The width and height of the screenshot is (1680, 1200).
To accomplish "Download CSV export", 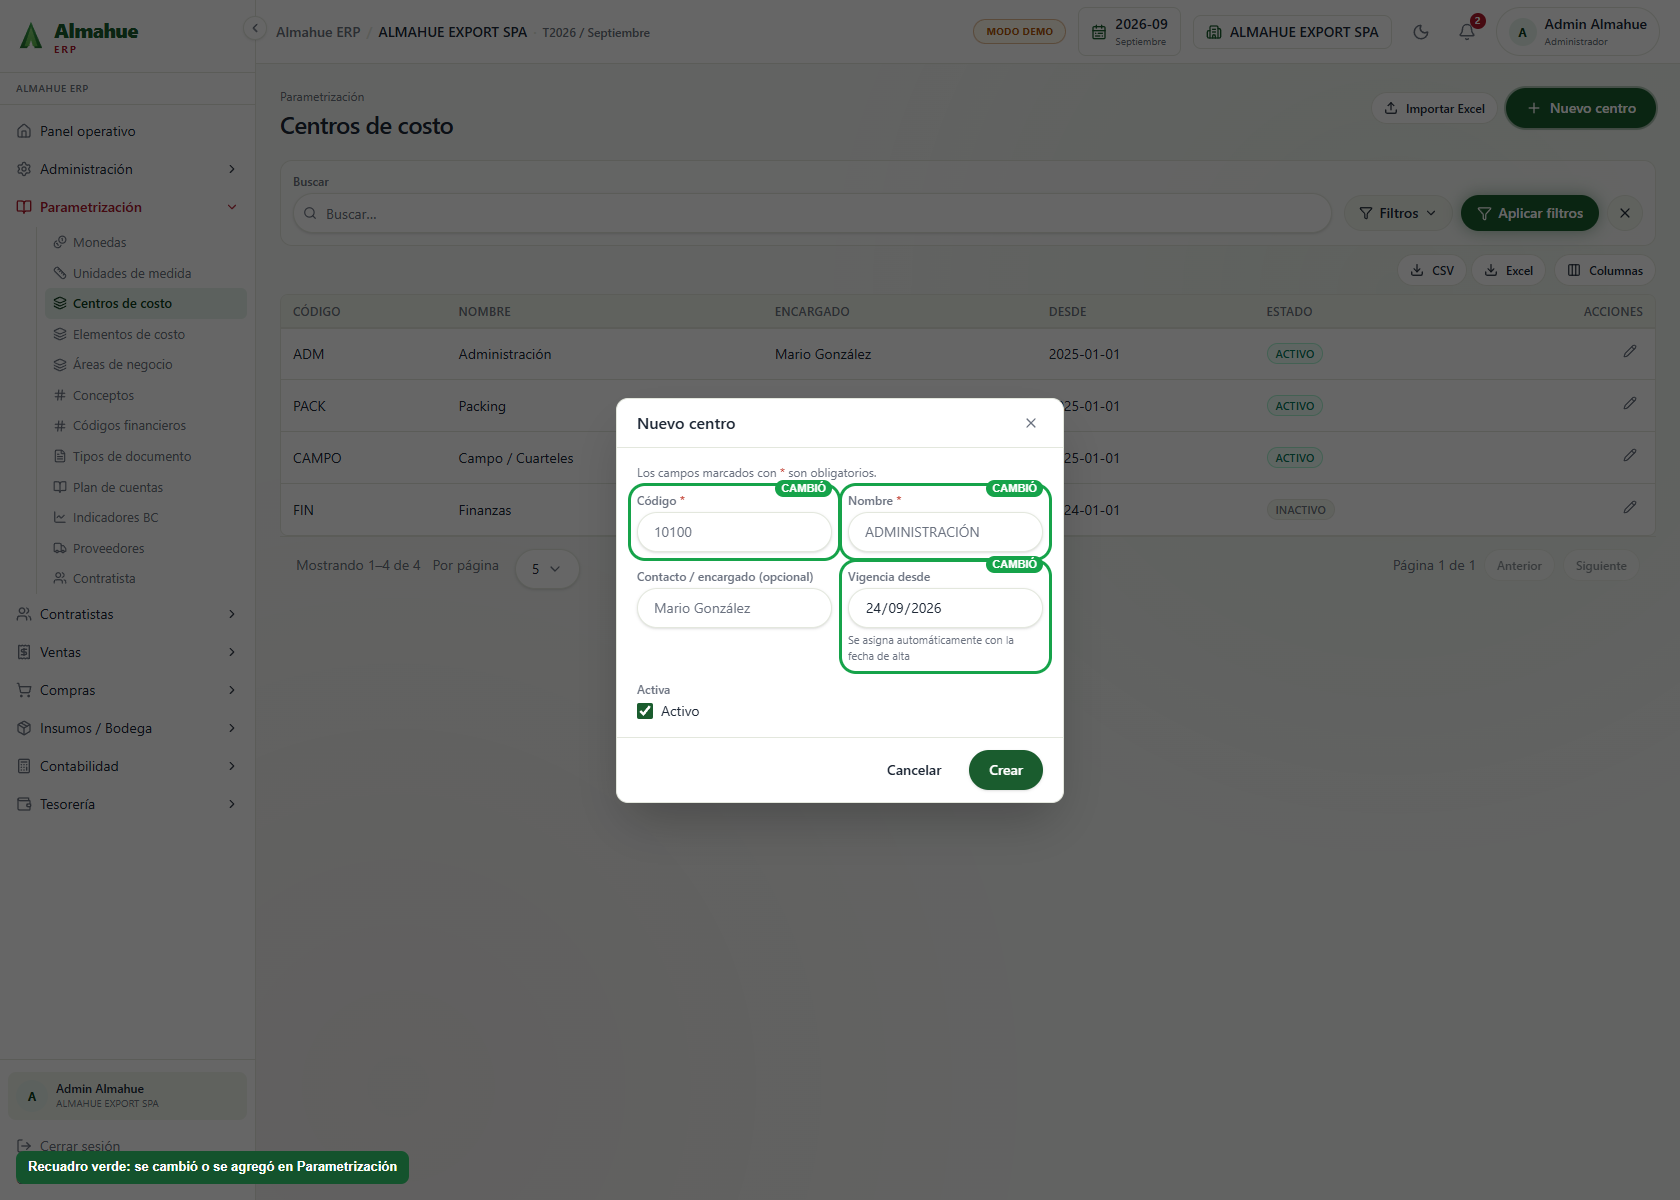I will pos(1432,270).
